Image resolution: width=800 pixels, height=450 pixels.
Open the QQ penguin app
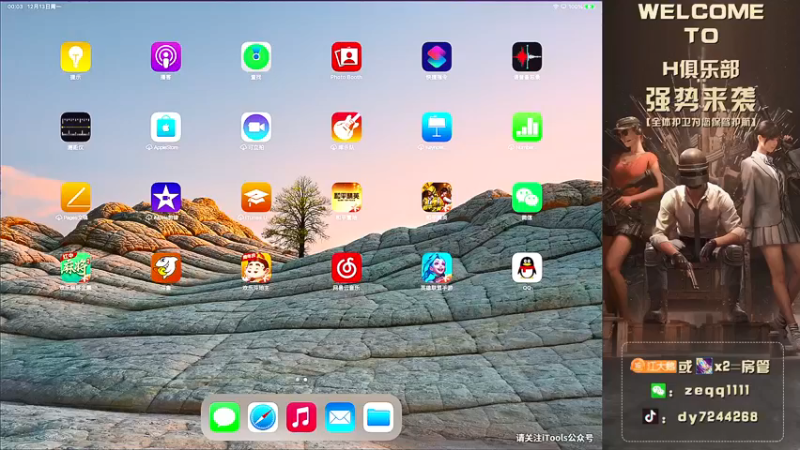[x=527, y=267]
